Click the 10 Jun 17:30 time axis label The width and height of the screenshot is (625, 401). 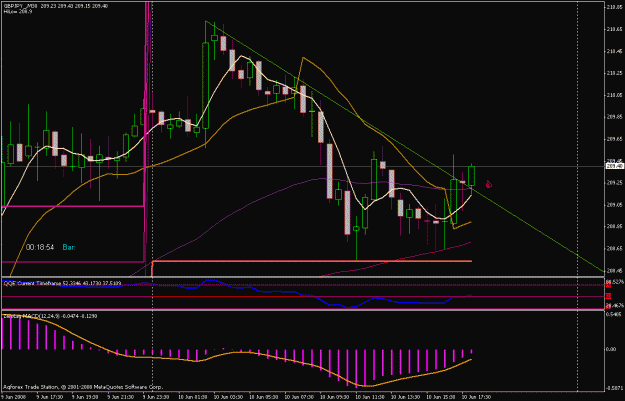(476, 397)
